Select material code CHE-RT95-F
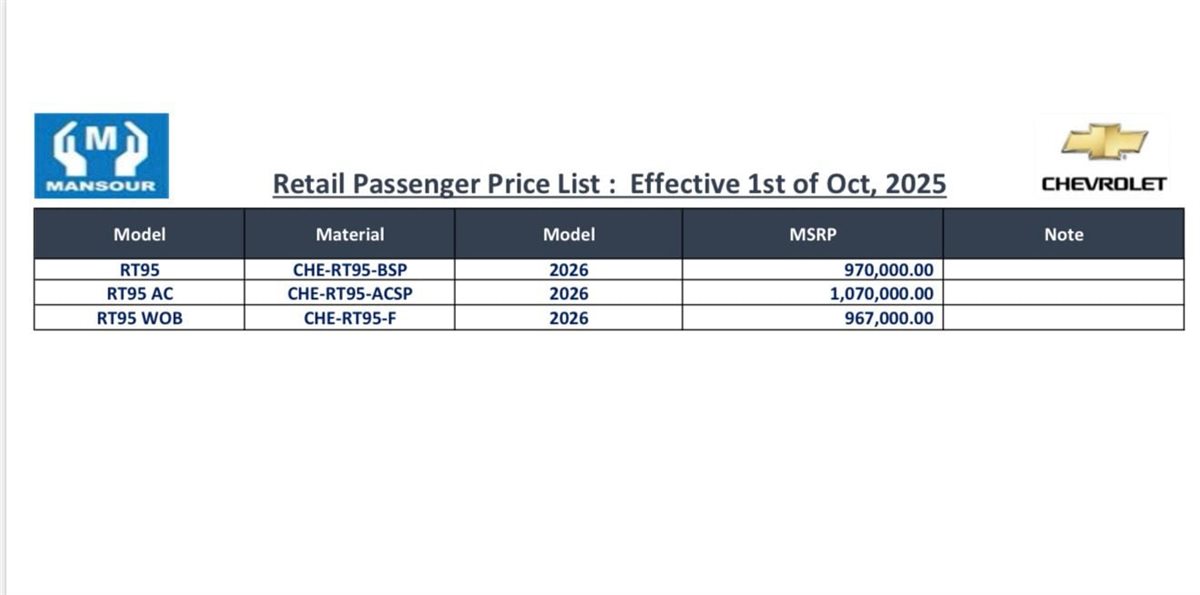Screen dimensions: 1200x595 tap(350, 318)
